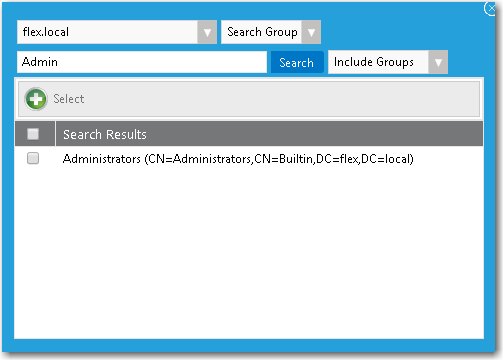503x360 pixels.
Task: Click empty white area below search results
Action: coord(249,253)
